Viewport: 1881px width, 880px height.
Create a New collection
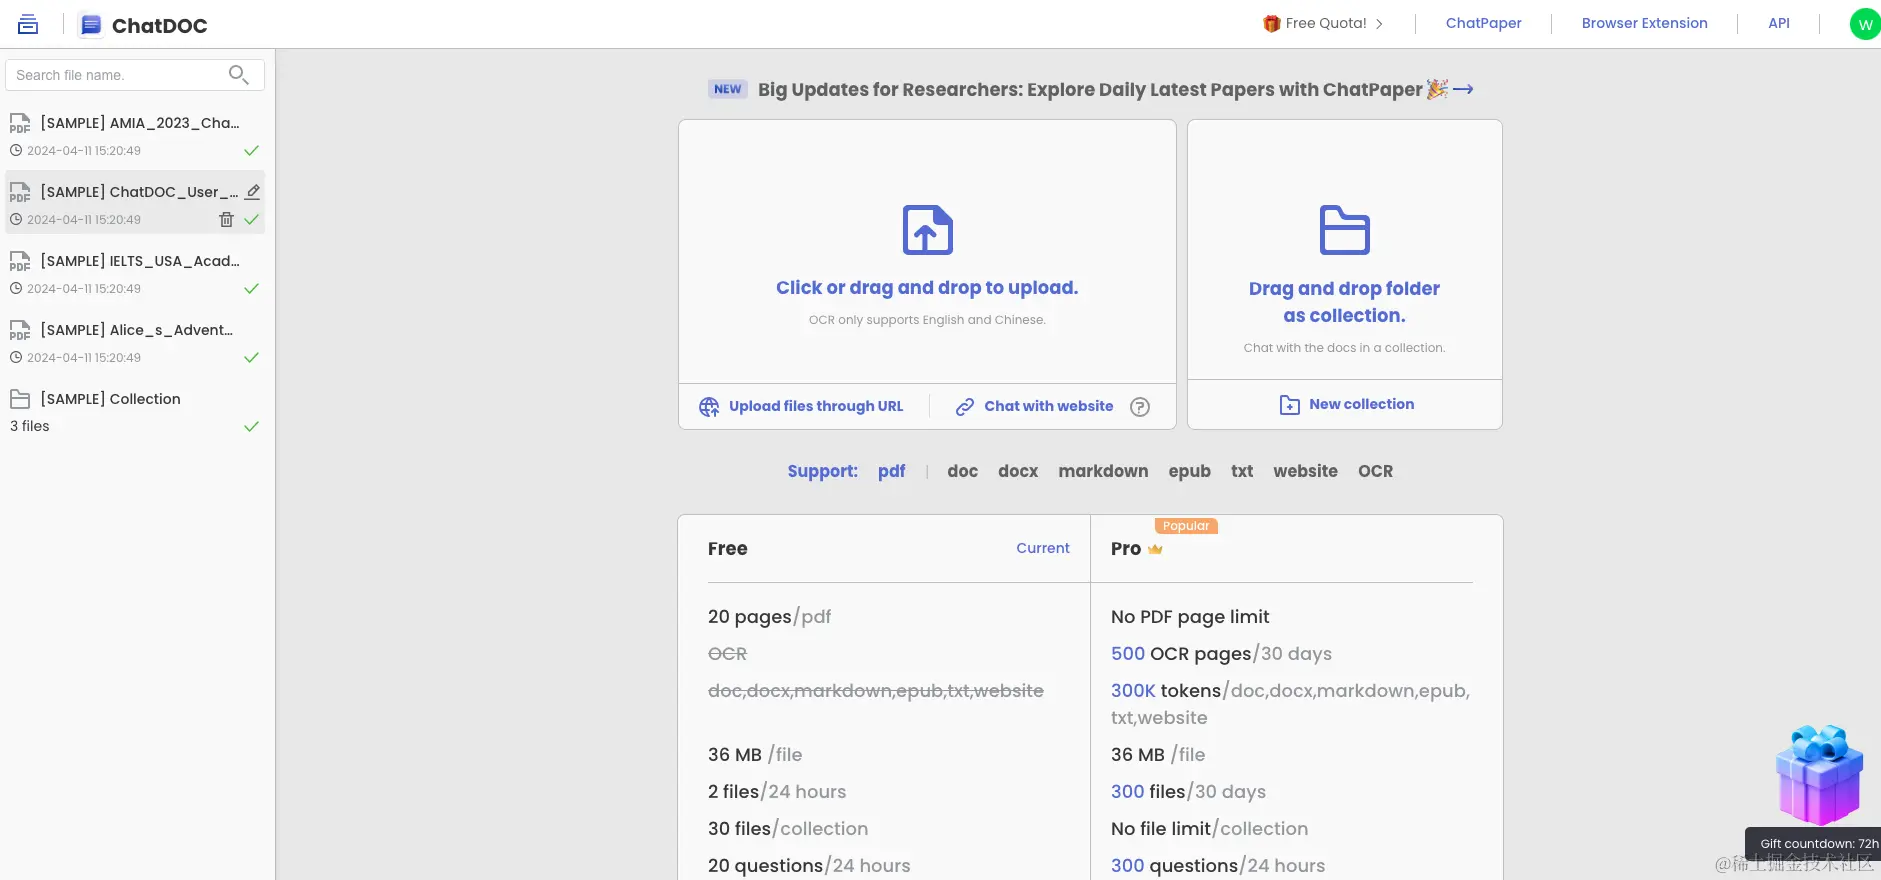tap(1347, 405)
